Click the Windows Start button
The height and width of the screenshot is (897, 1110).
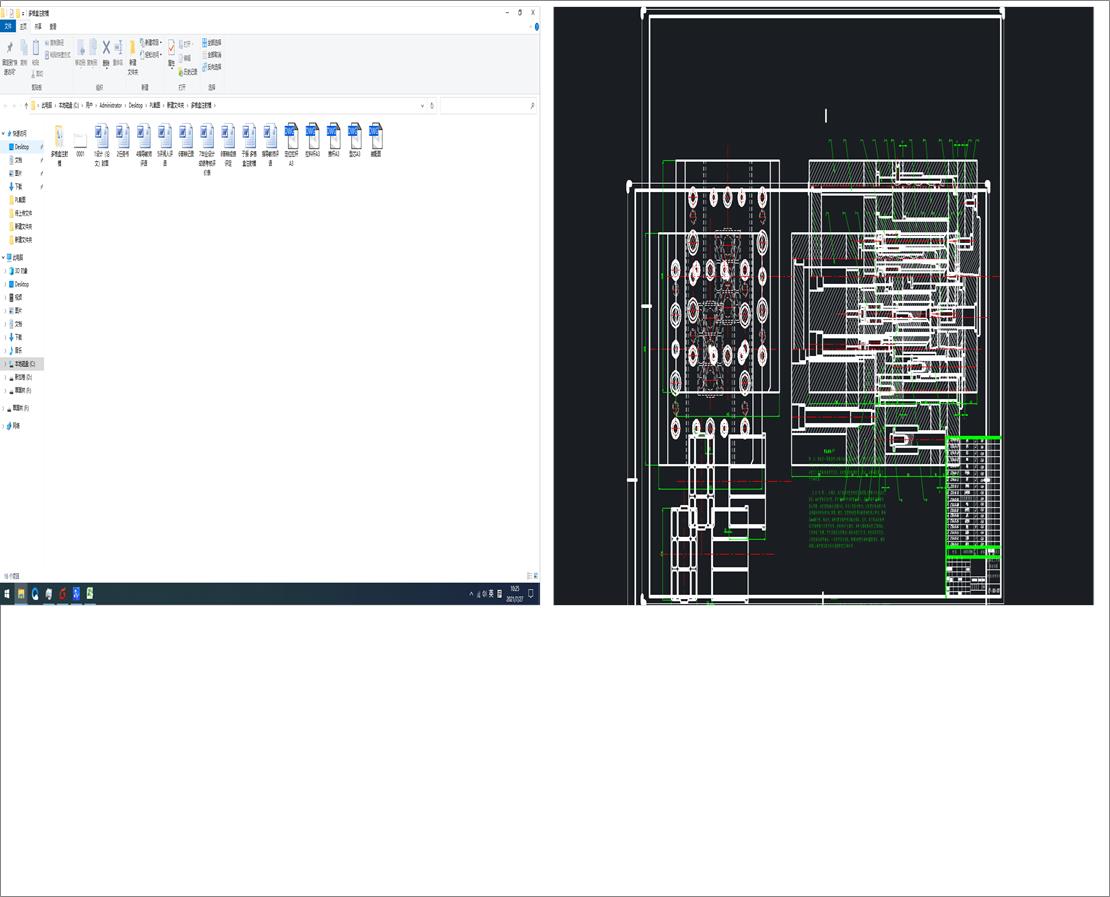7,594
